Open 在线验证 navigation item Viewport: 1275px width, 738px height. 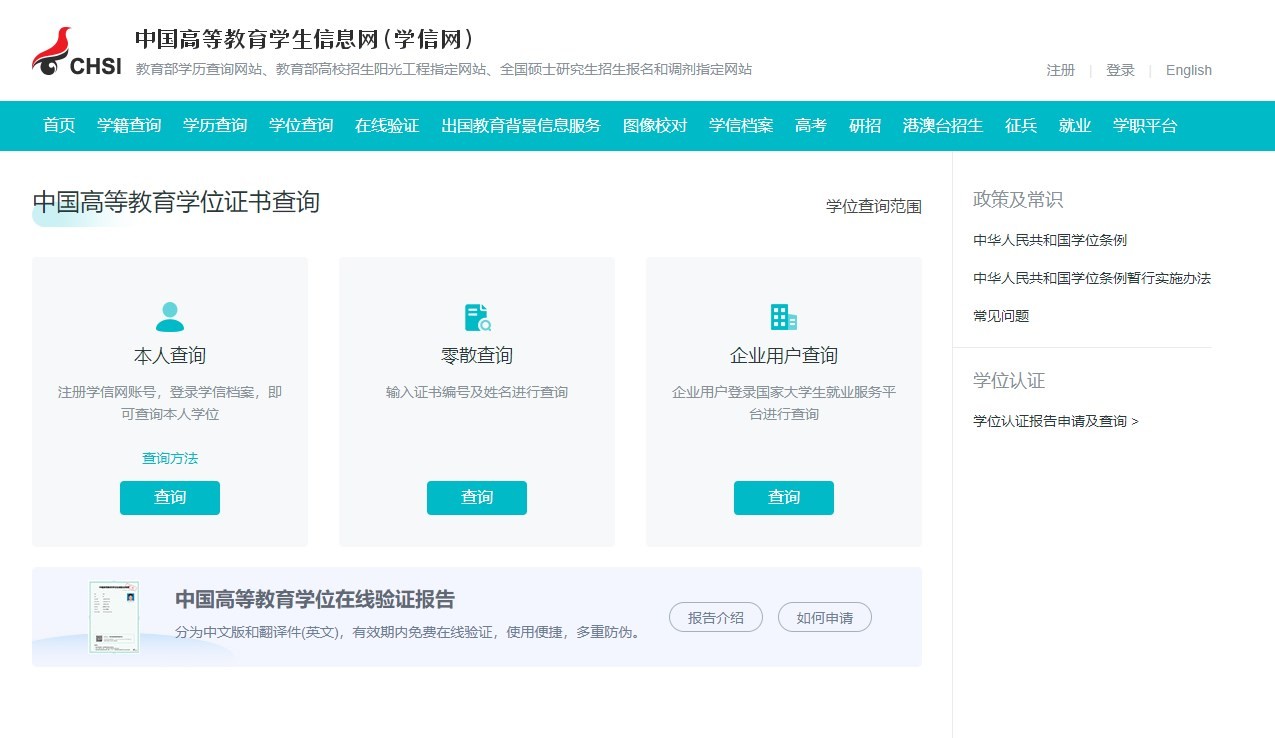(387, 126)
